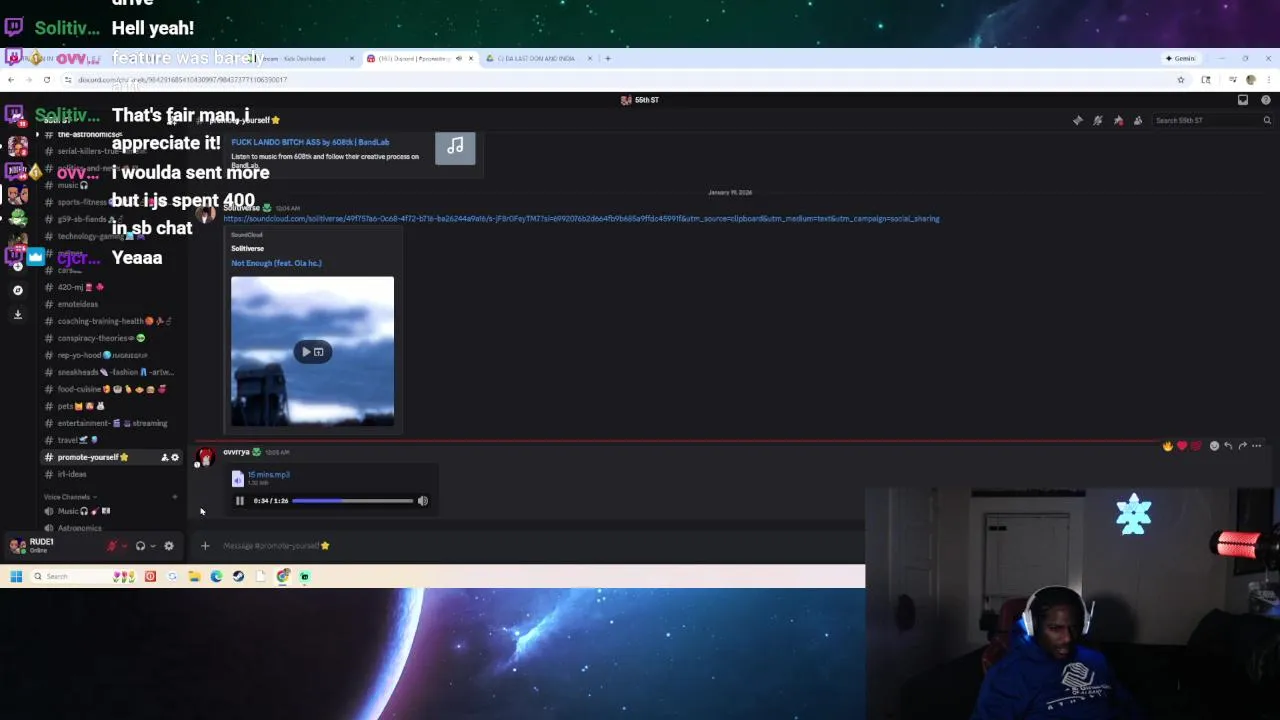Toggle notification settings bell in channel header
This screenshot has height=720, width=1280.
[1098, 120]
